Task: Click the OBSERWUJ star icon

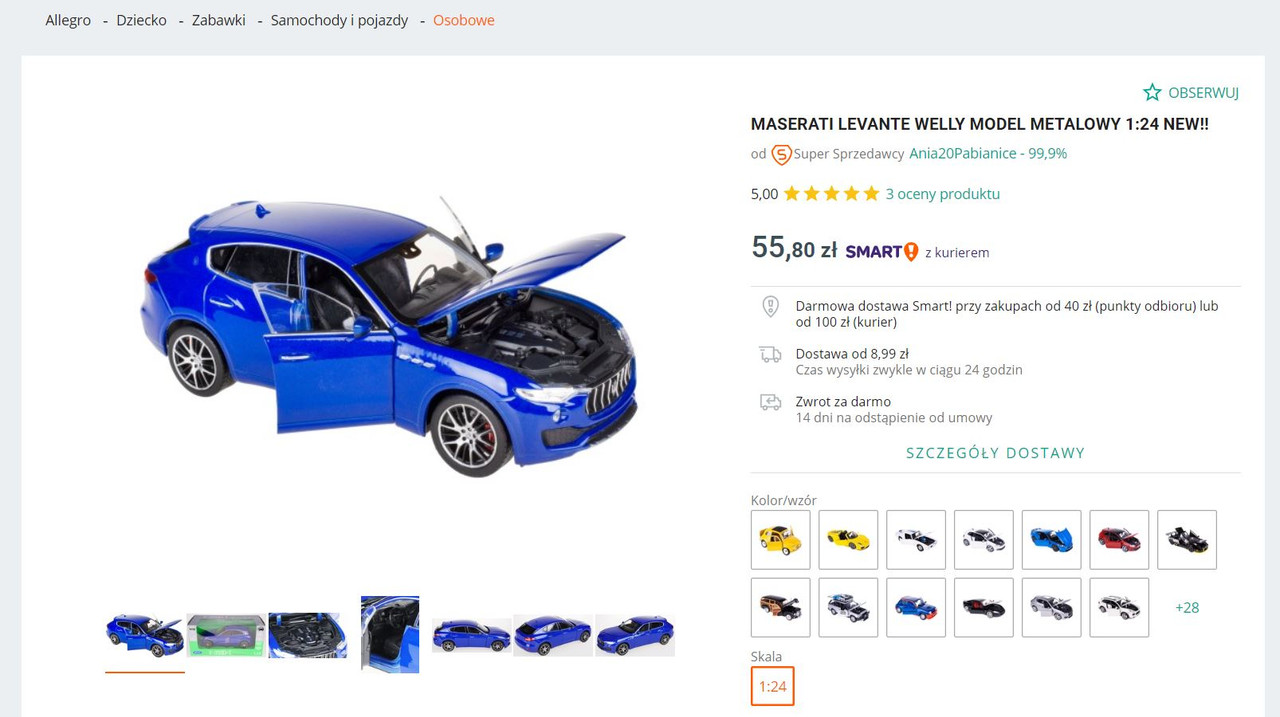Action: coord(1152,92)
